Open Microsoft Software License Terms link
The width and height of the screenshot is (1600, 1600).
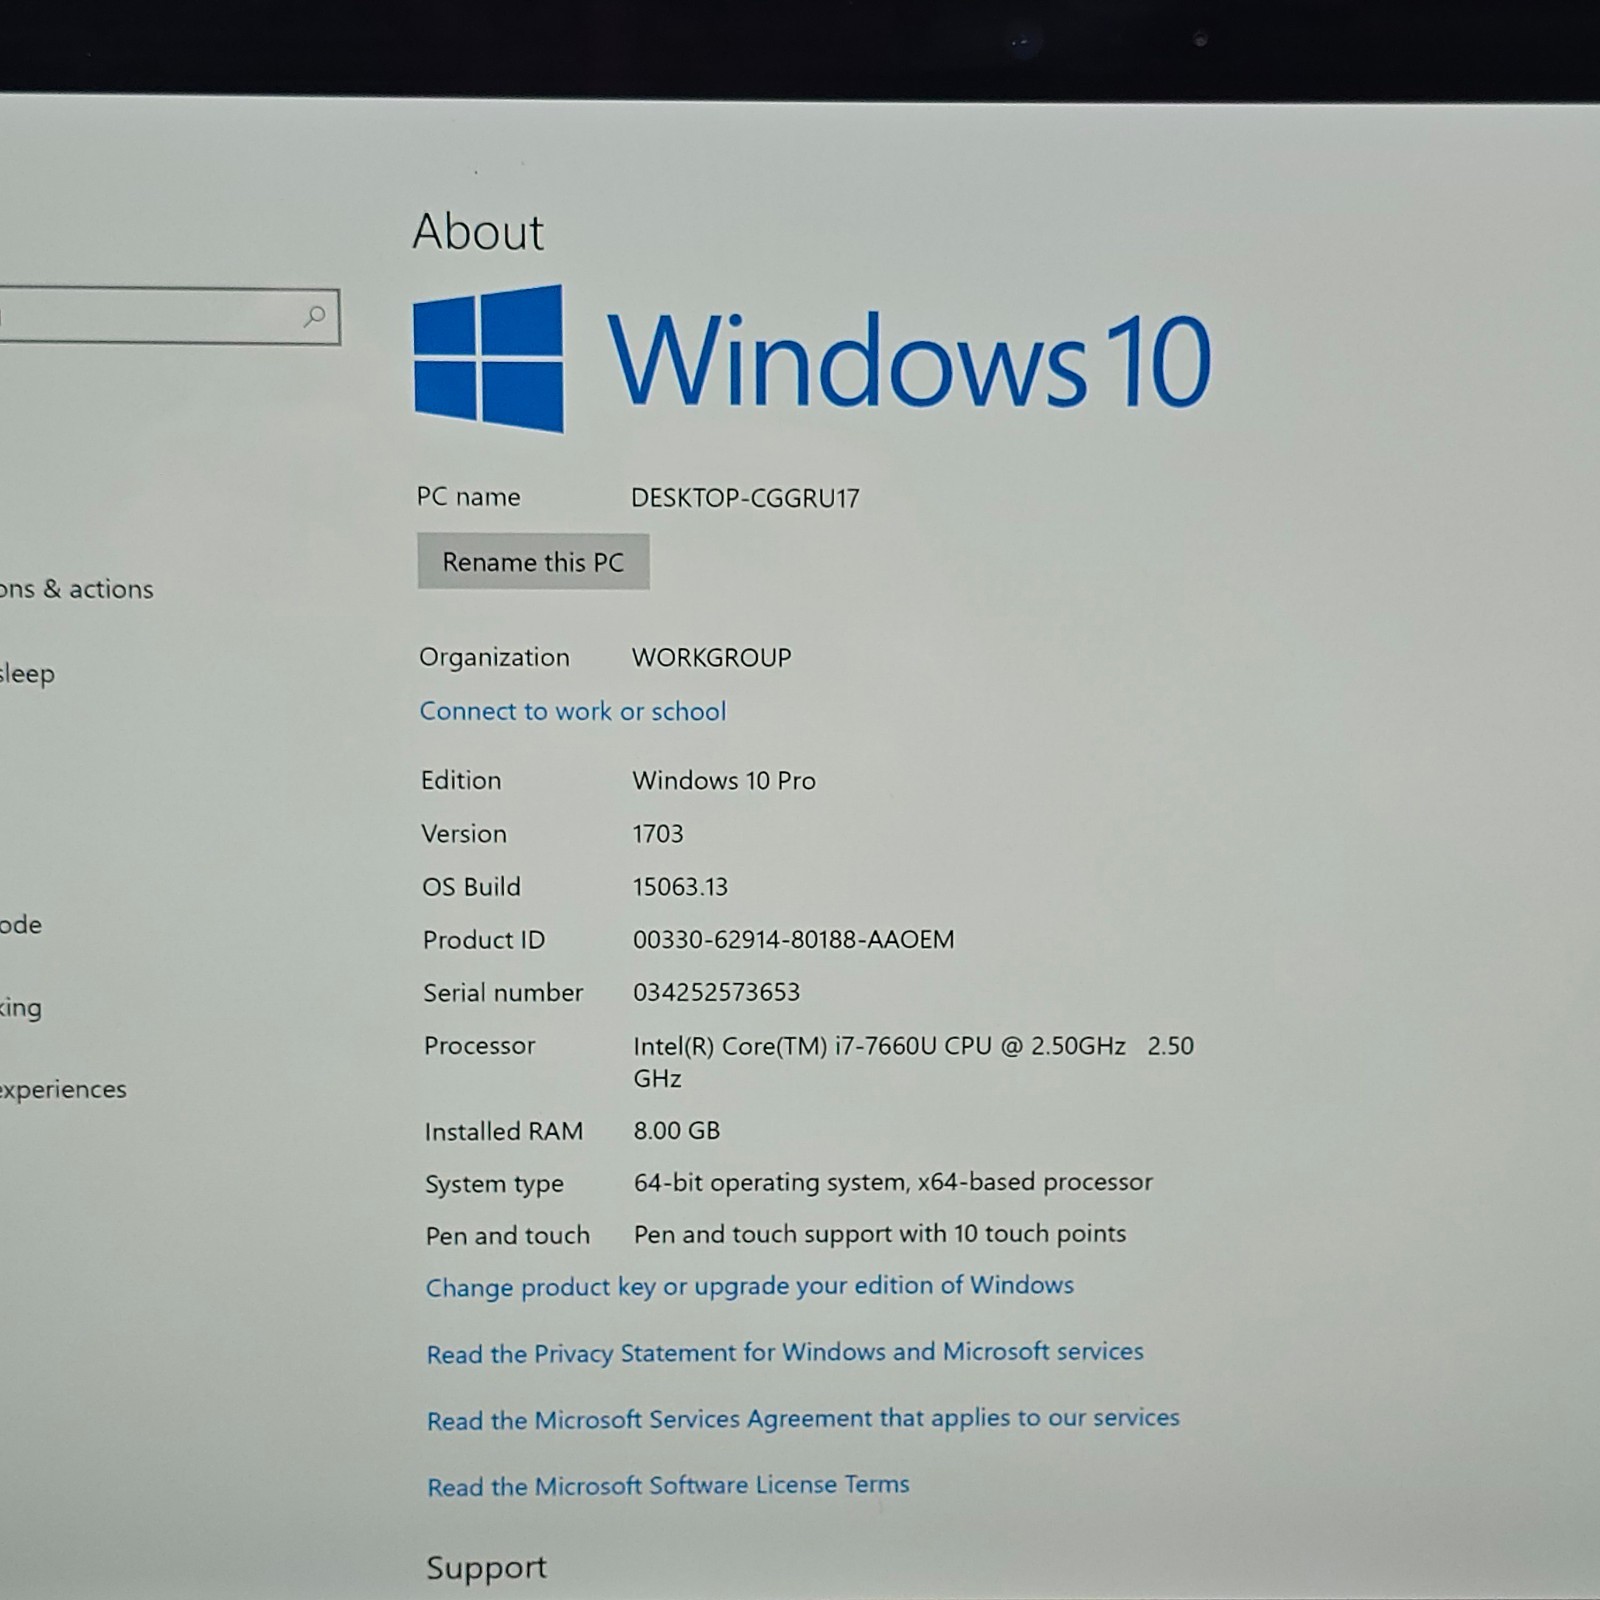coord(668,1486)
